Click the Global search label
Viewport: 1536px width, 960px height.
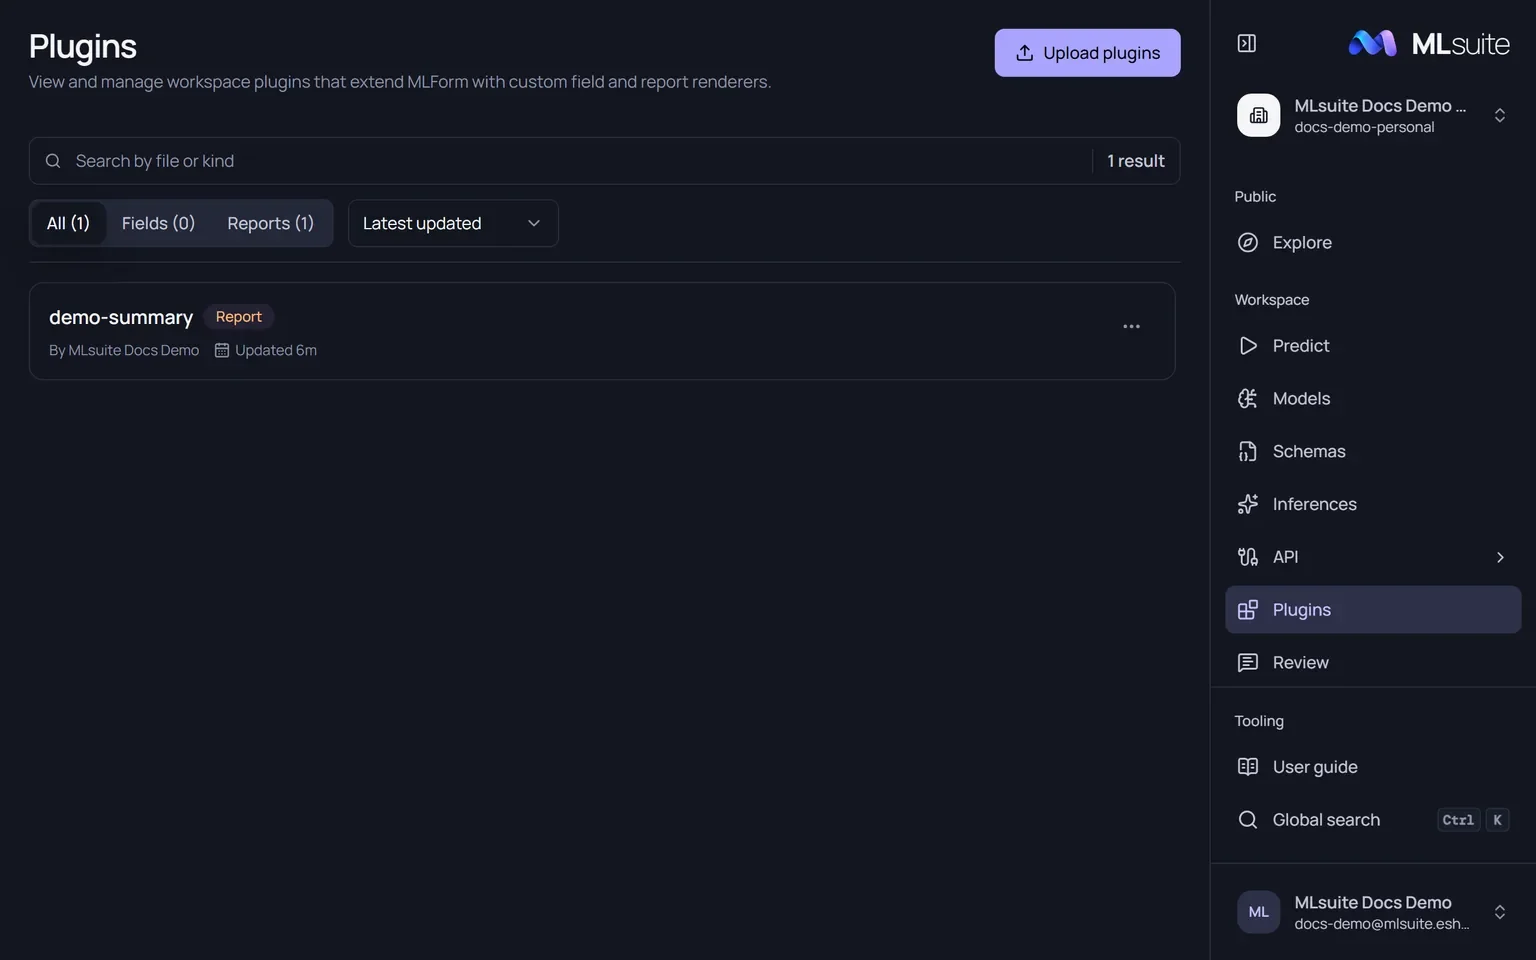(x=1326, y=820)
